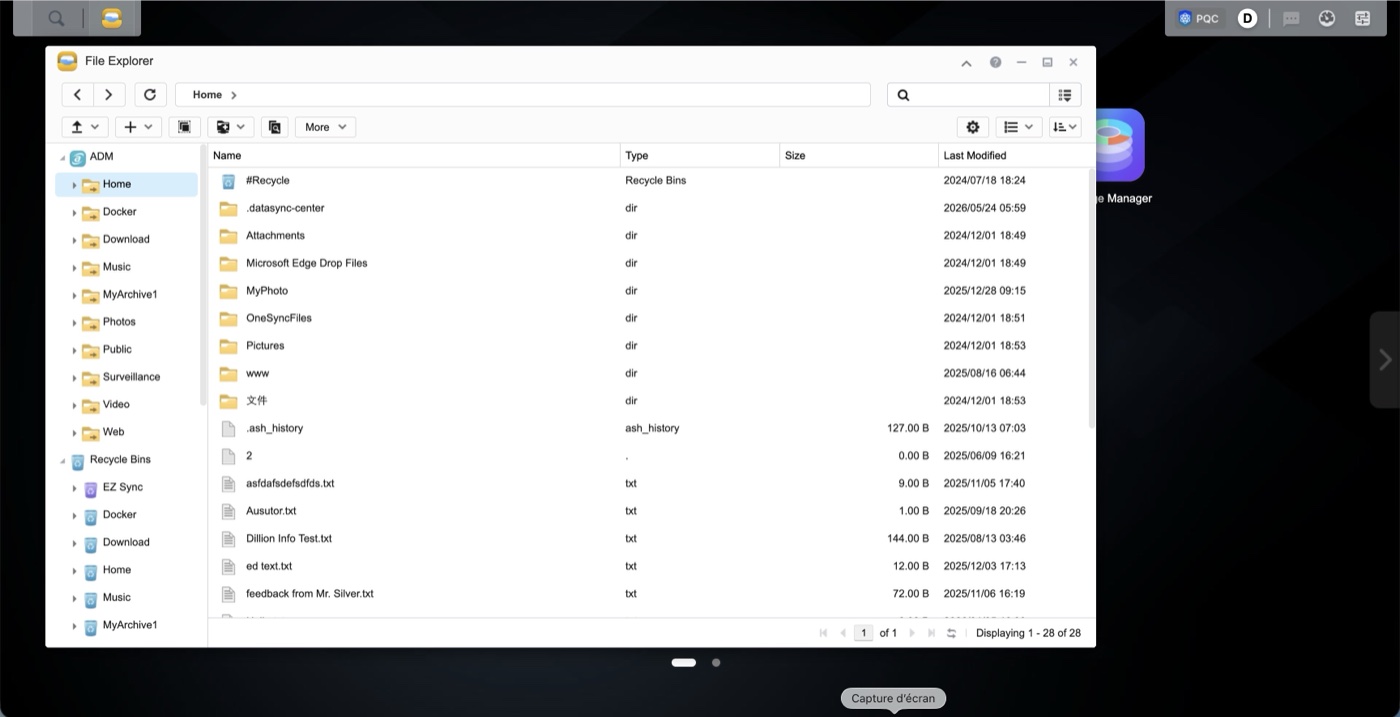Switch to second desktop page dot
Viewport: 1400px width, 717px height.
[x=716, y=662]
